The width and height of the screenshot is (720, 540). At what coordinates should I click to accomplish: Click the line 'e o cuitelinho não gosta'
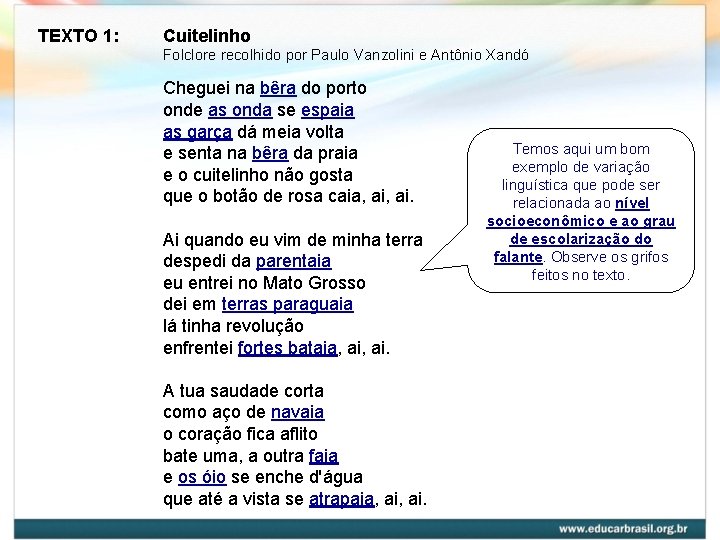click(258, 175)
